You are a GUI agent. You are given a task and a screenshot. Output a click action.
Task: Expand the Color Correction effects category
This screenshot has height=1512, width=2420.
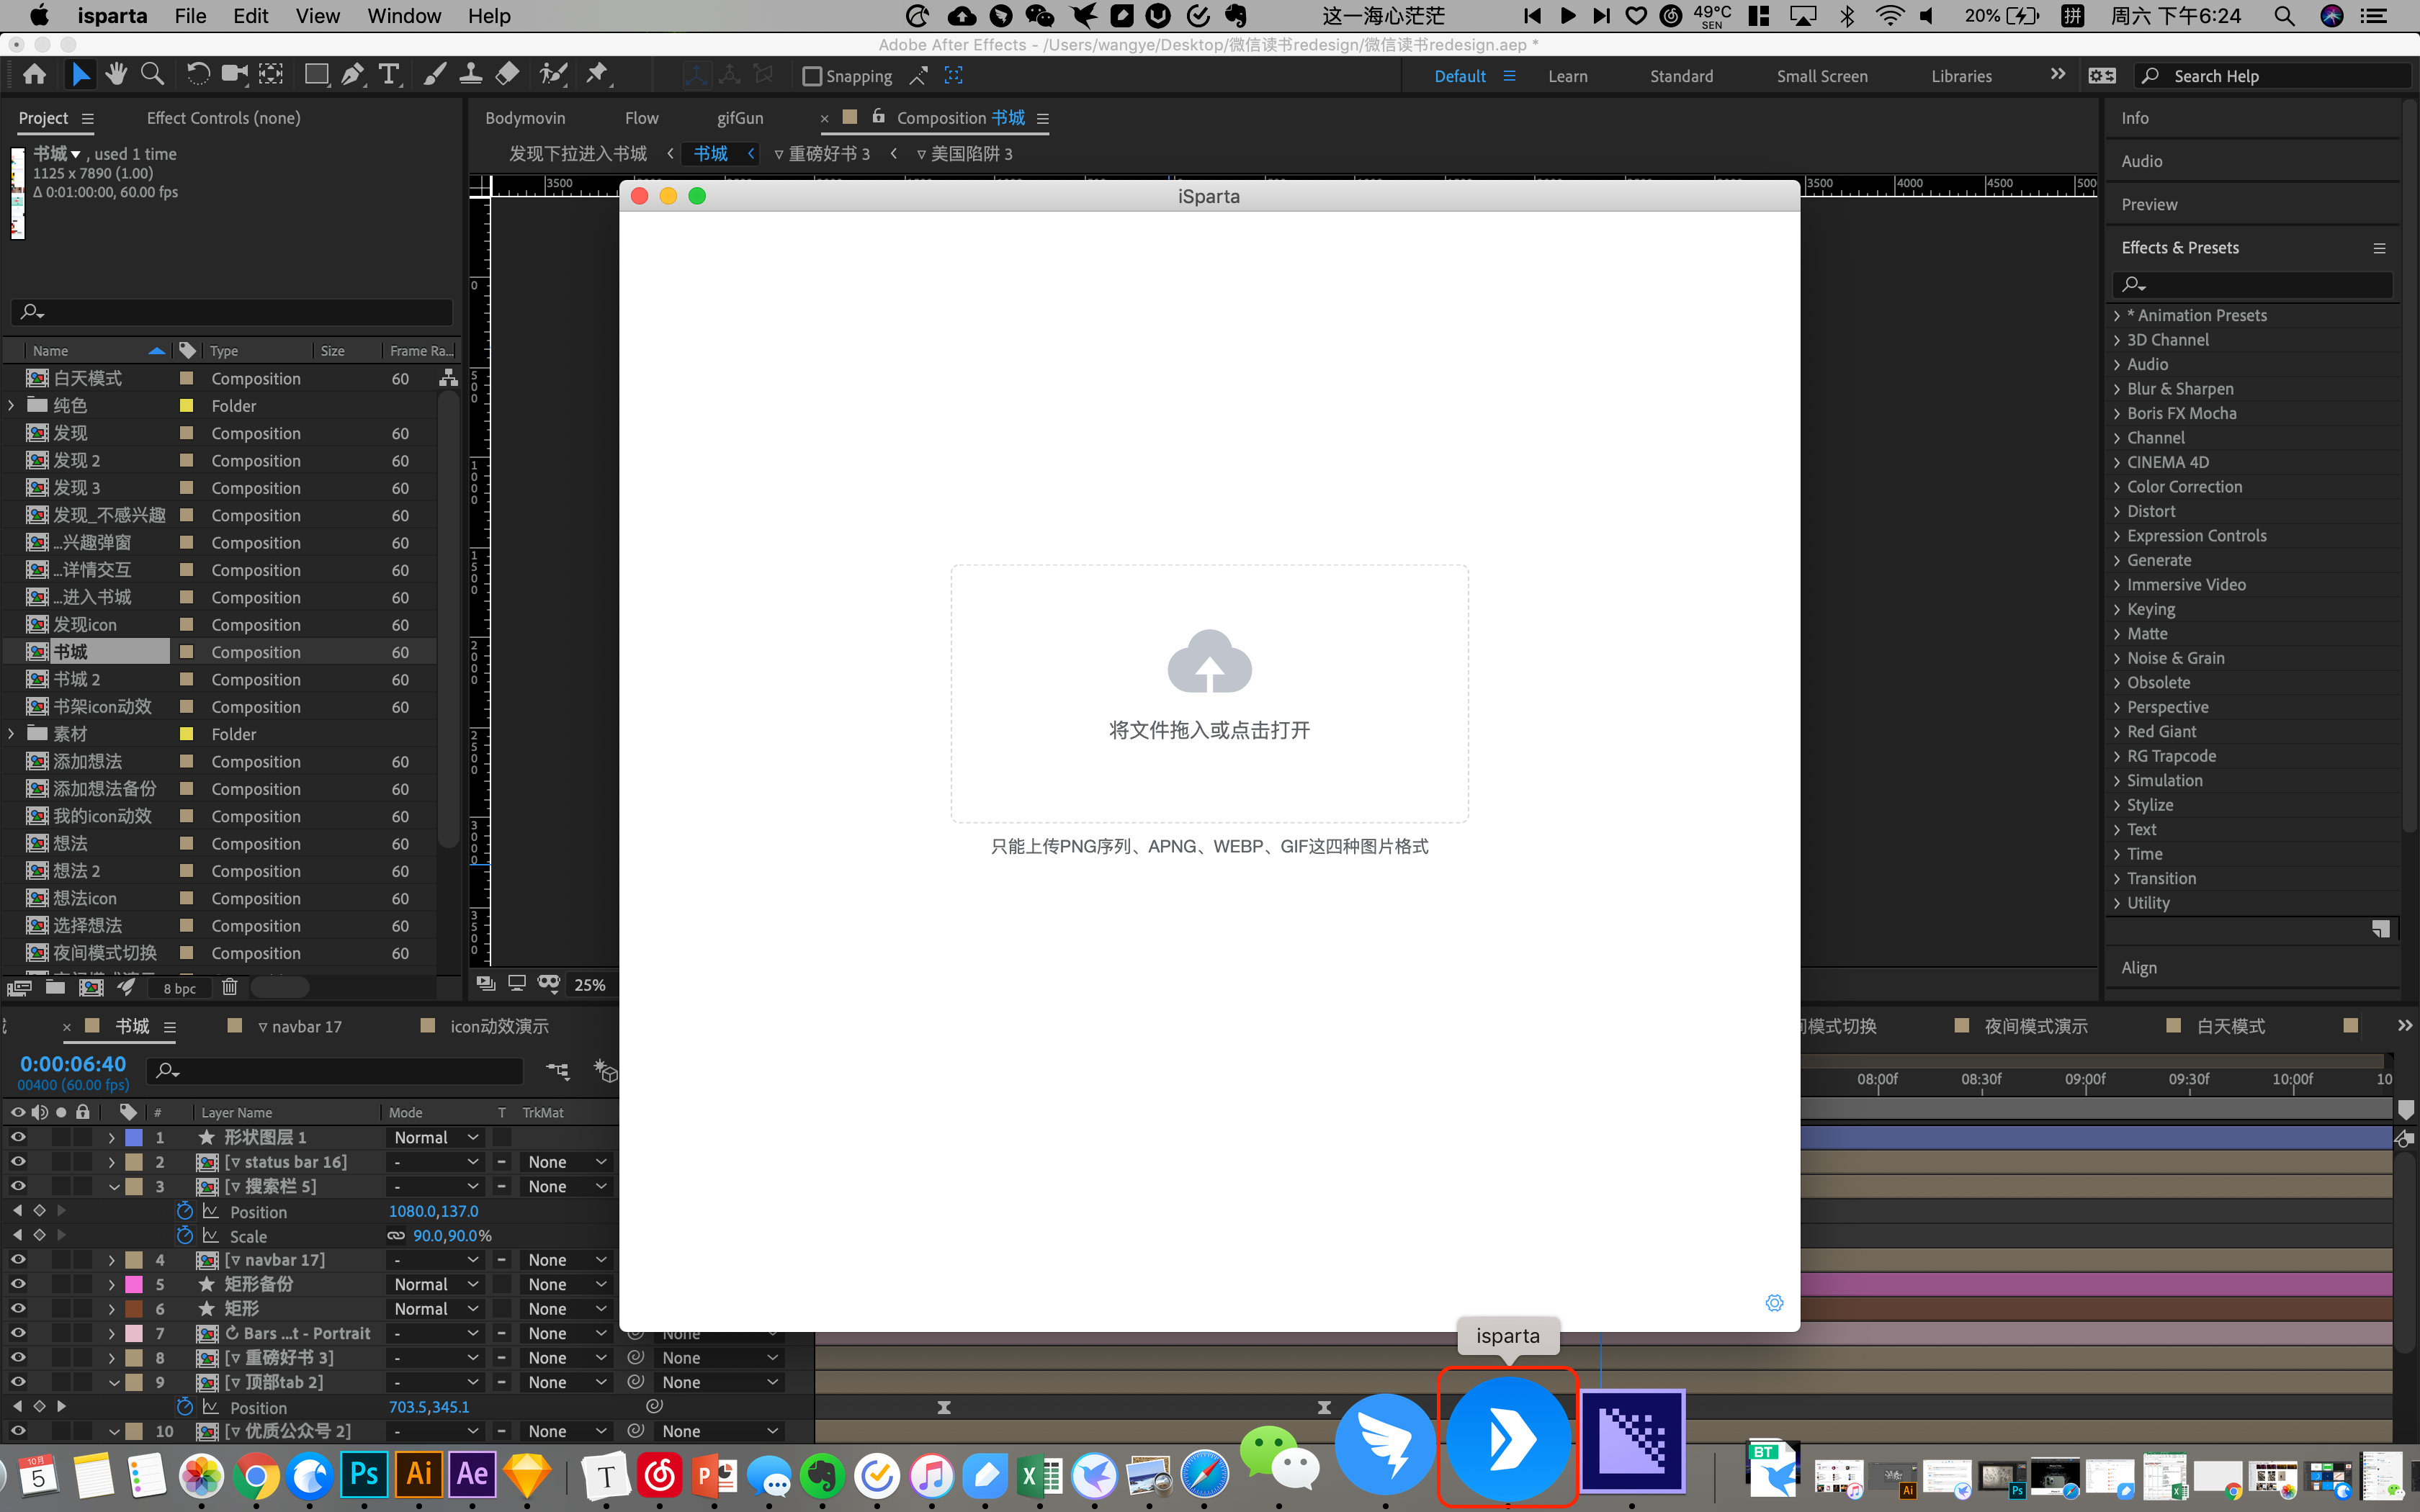coord(2117,487)
